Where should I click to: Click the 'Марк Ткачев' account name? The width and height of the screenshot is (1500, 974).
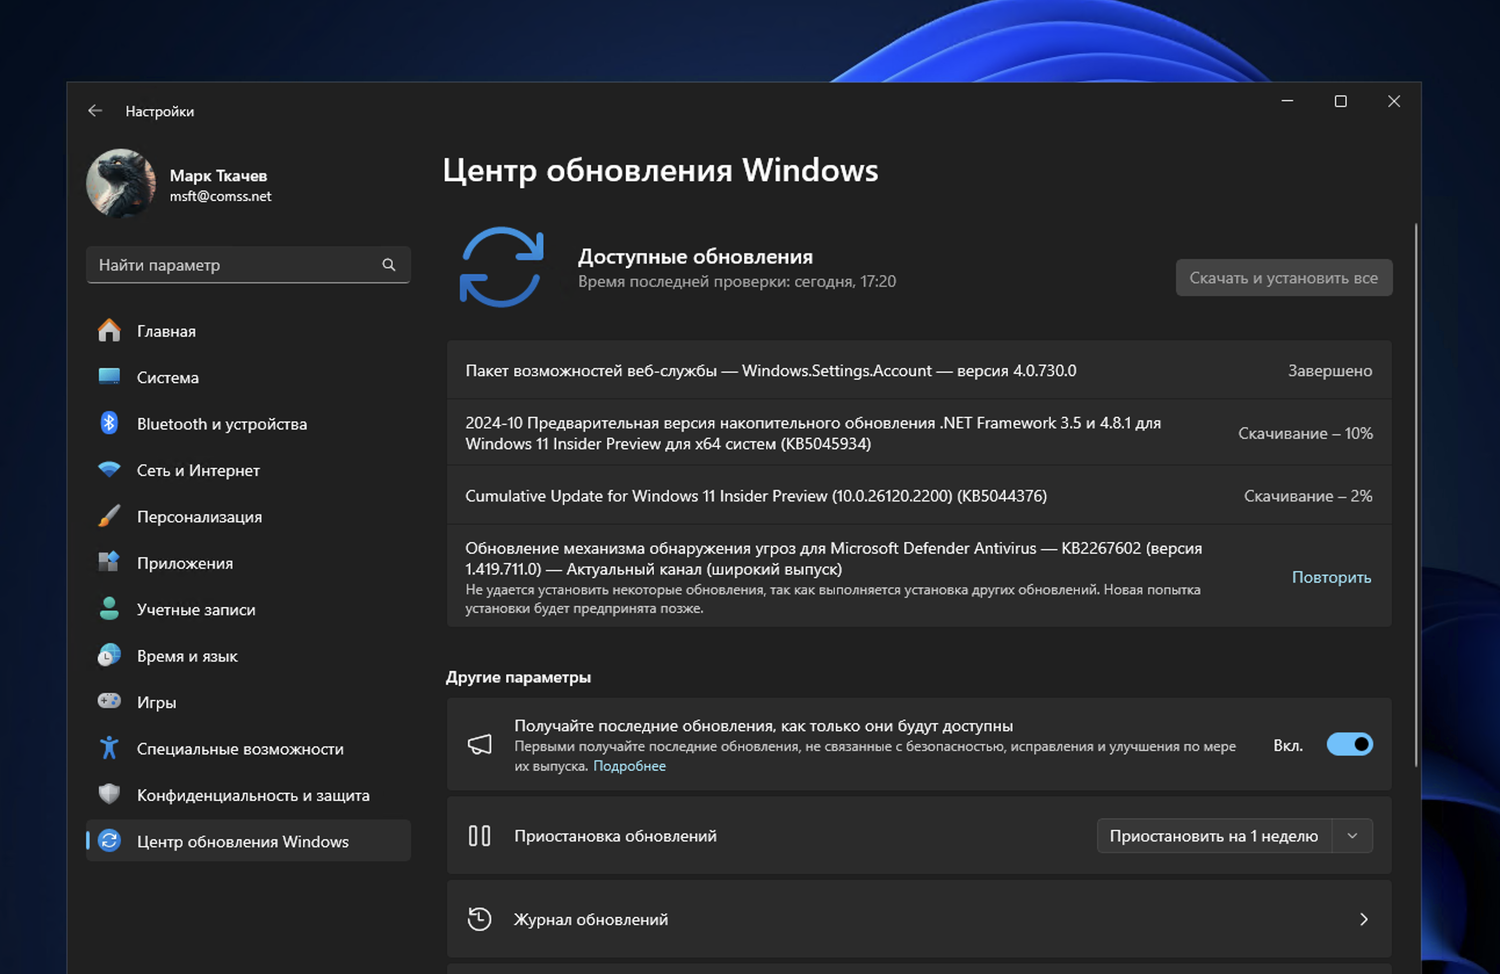point(218,176)
